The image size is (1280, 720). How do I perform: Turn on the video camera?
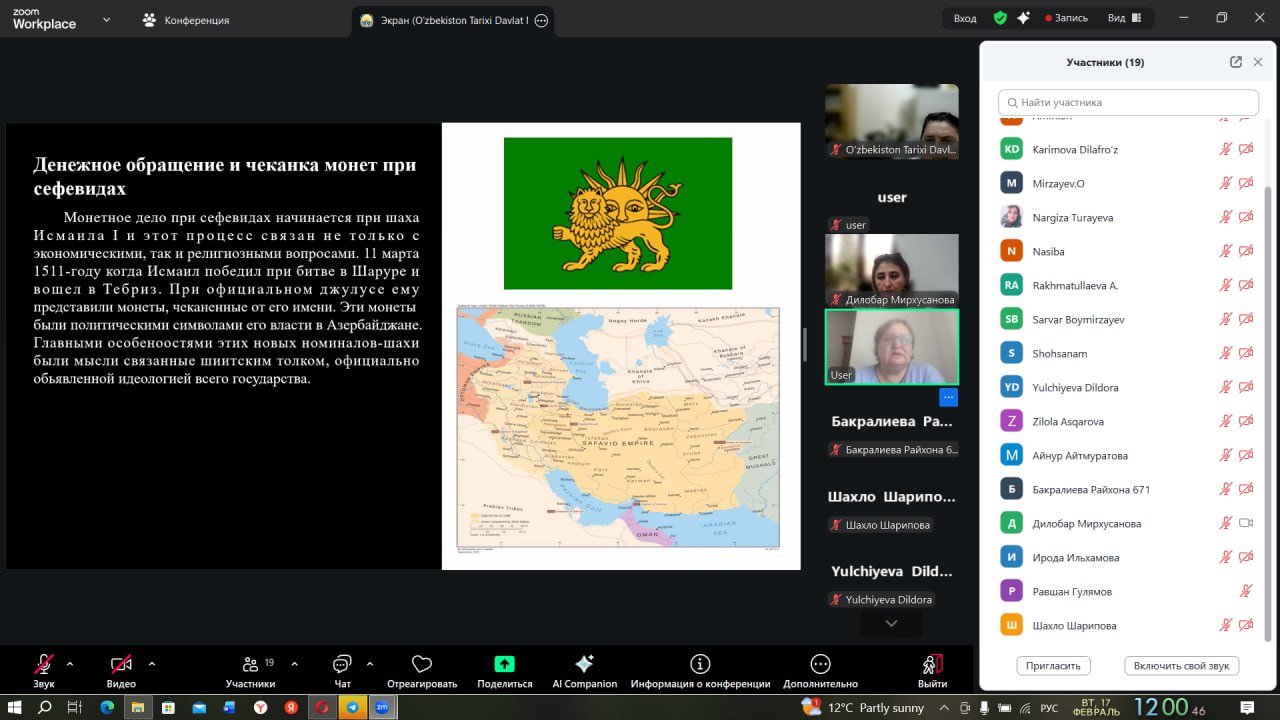coord(121,665)
